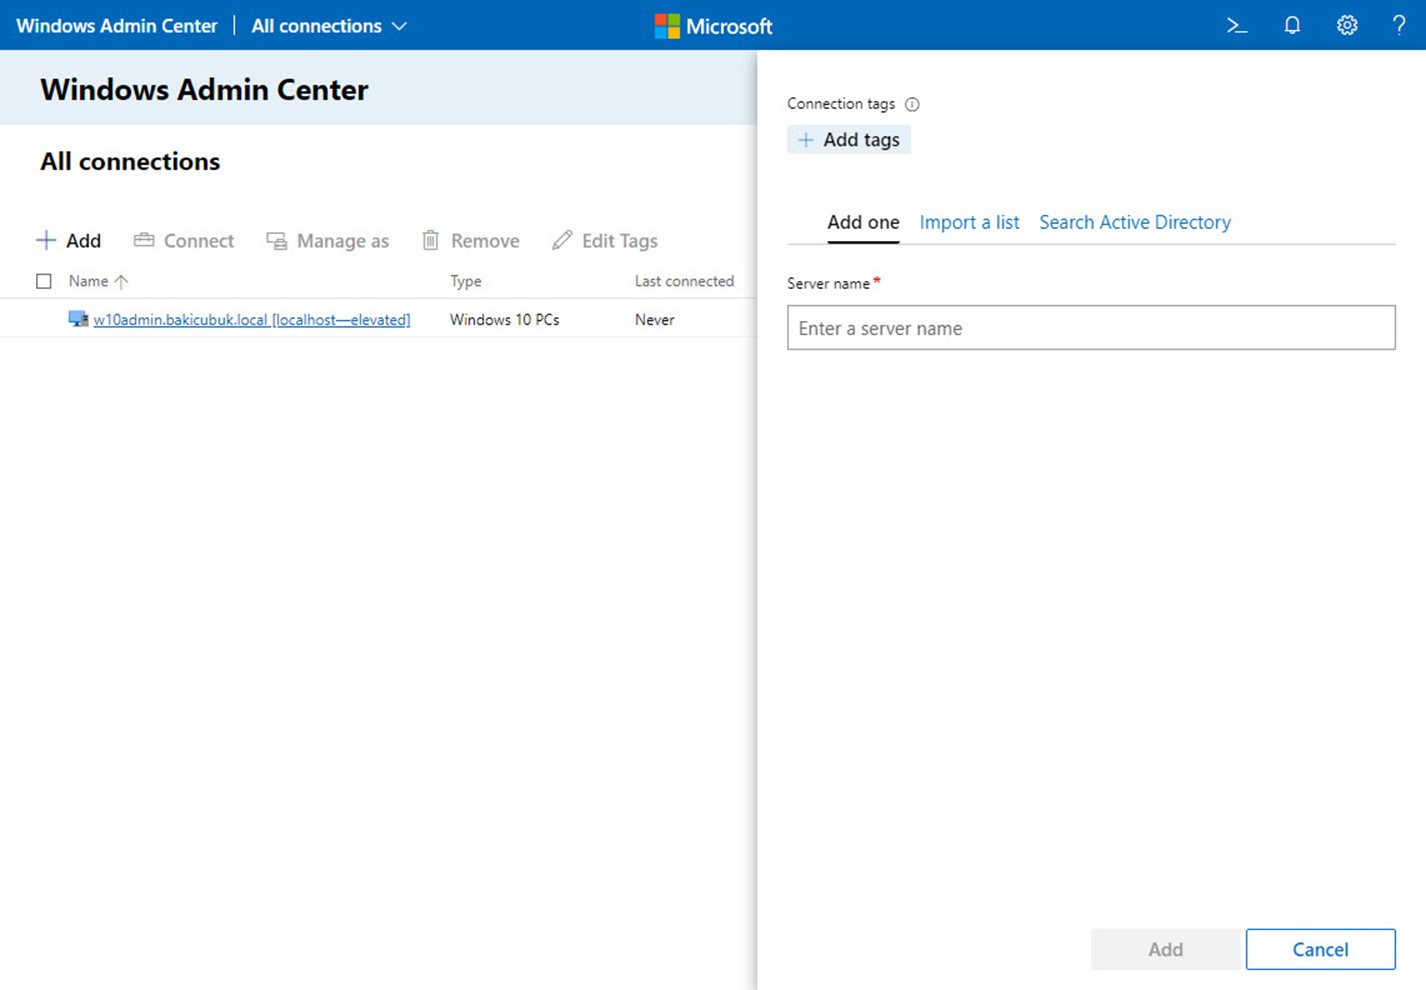
Task: Switch to the Search Active Directory tab
Action: (x=1135, y=223)
